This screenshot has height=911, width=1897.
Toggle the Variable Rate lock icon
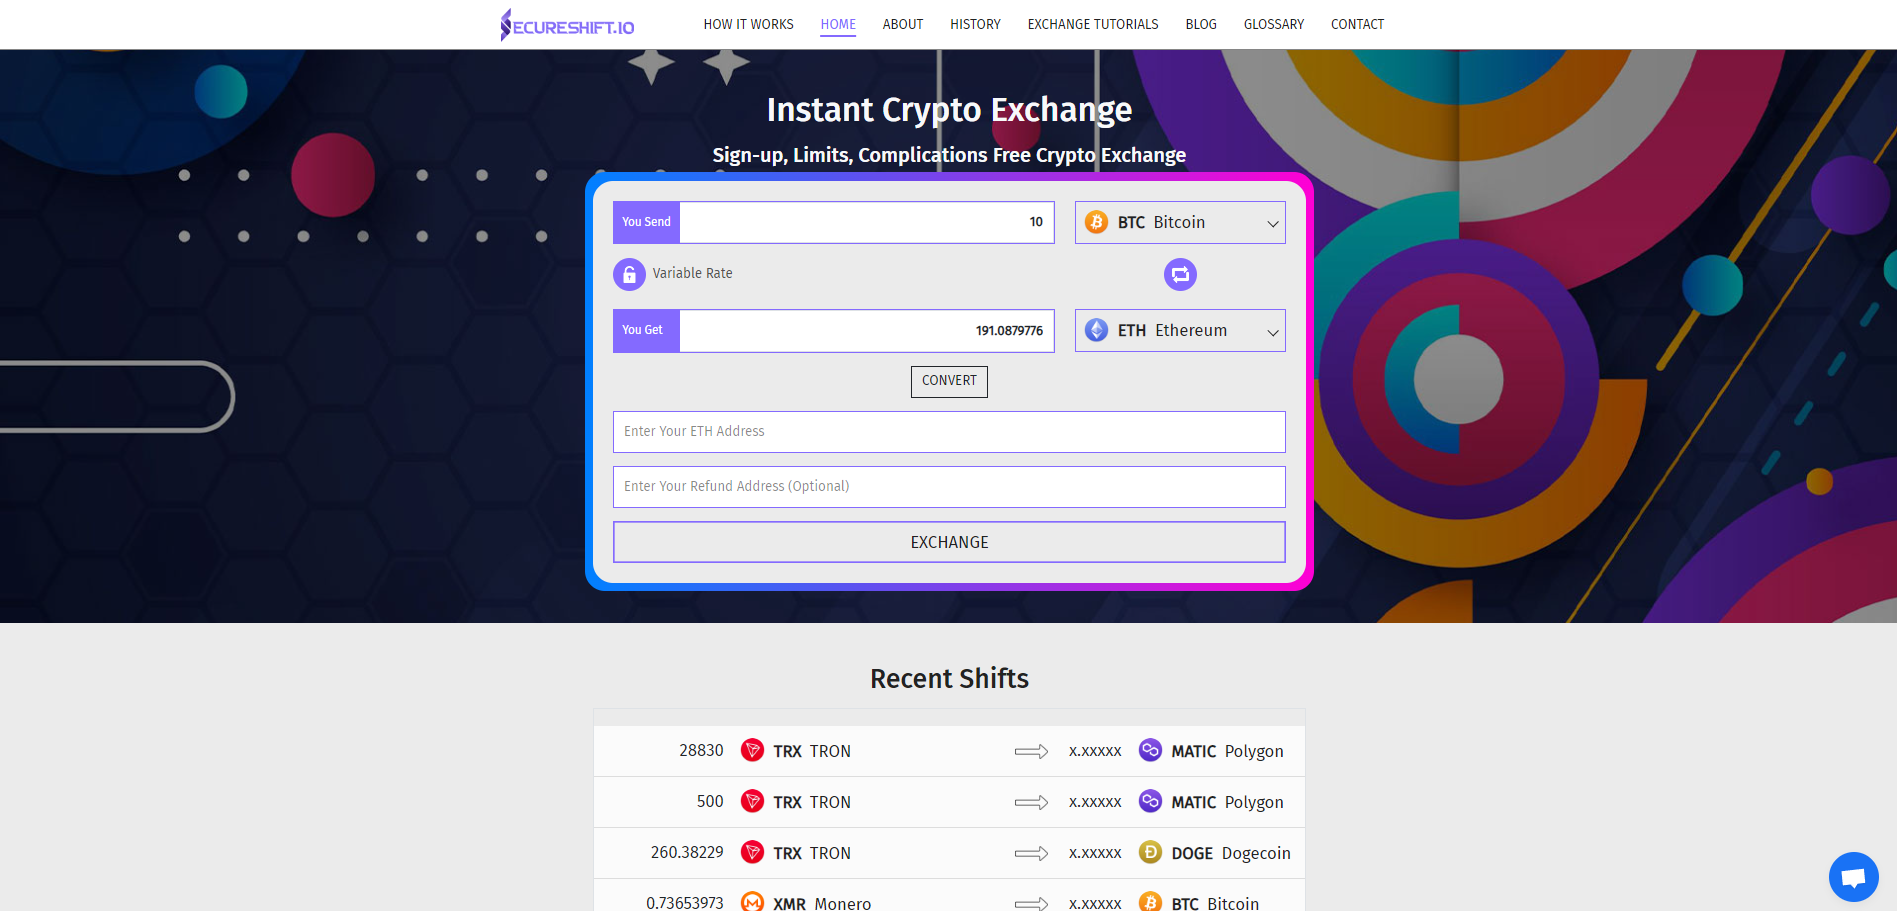point(629,274)
